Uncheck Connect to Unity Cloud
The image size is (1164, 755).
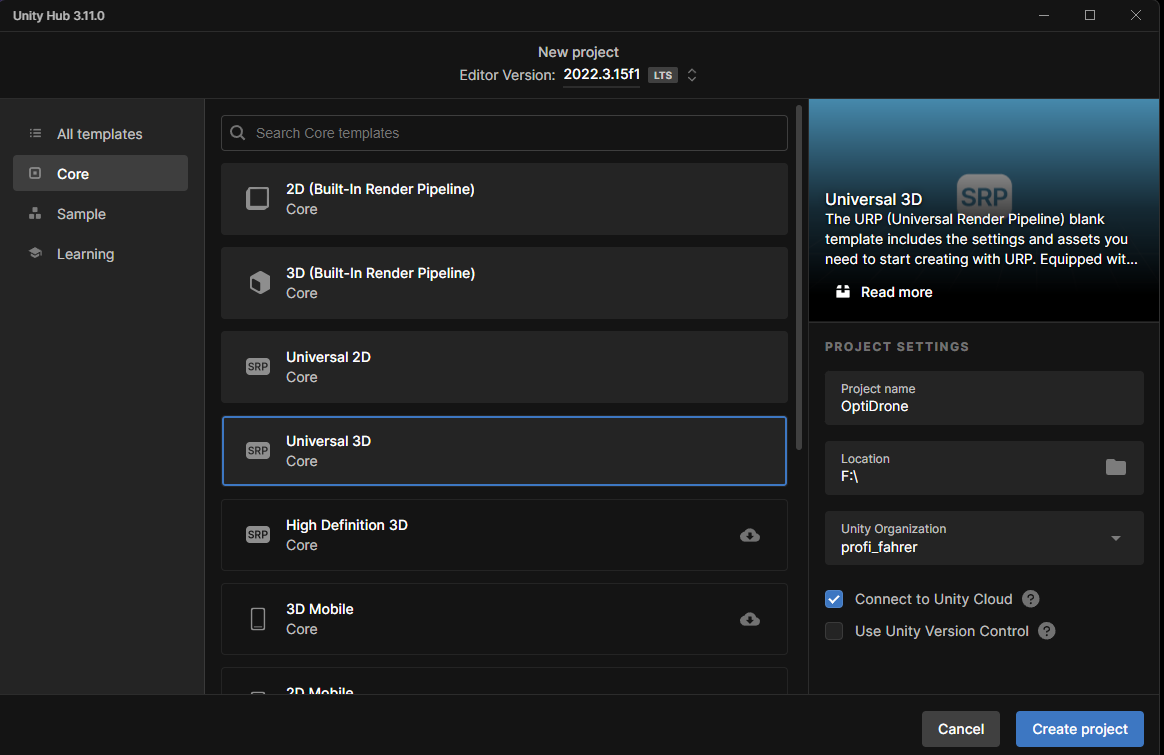(834, 599)
